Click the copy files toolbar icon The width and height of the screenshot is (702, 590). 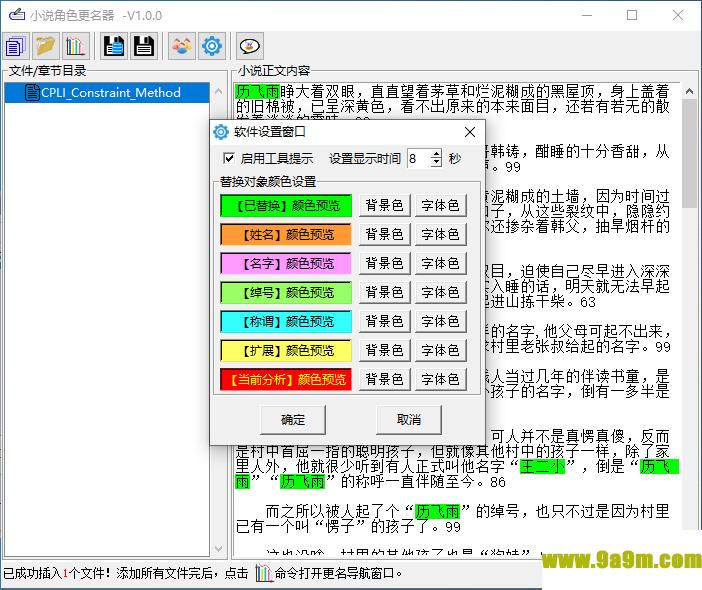point(16,46)
